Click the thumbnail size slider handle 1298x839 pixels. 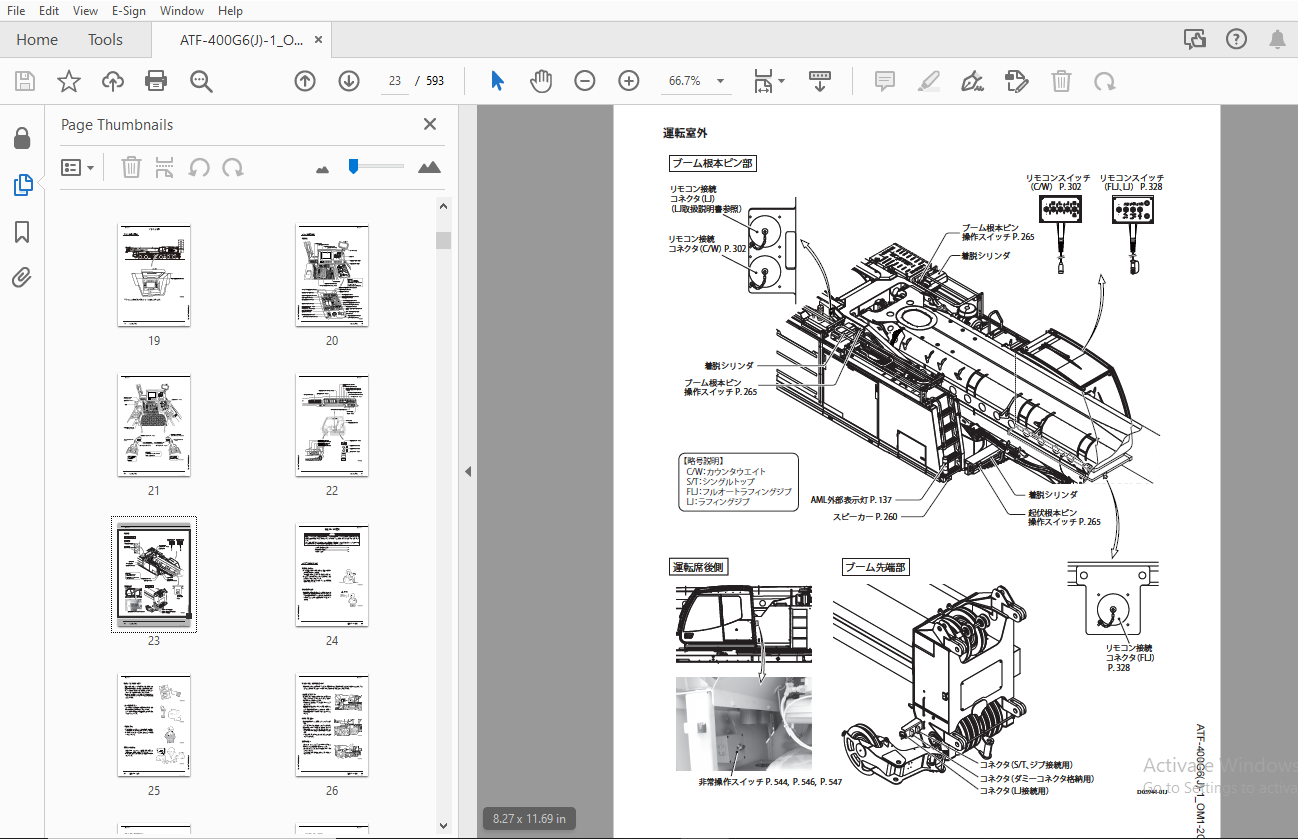(x=353, y=166)
